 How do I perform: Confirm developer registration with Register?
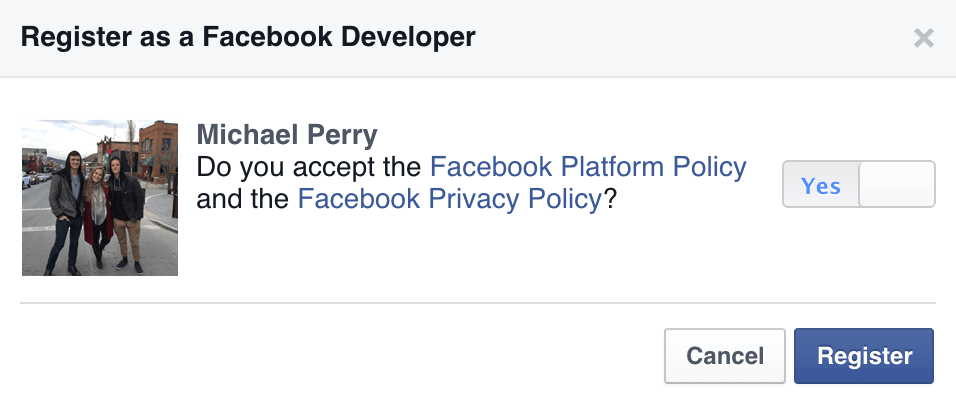(863, 356)
